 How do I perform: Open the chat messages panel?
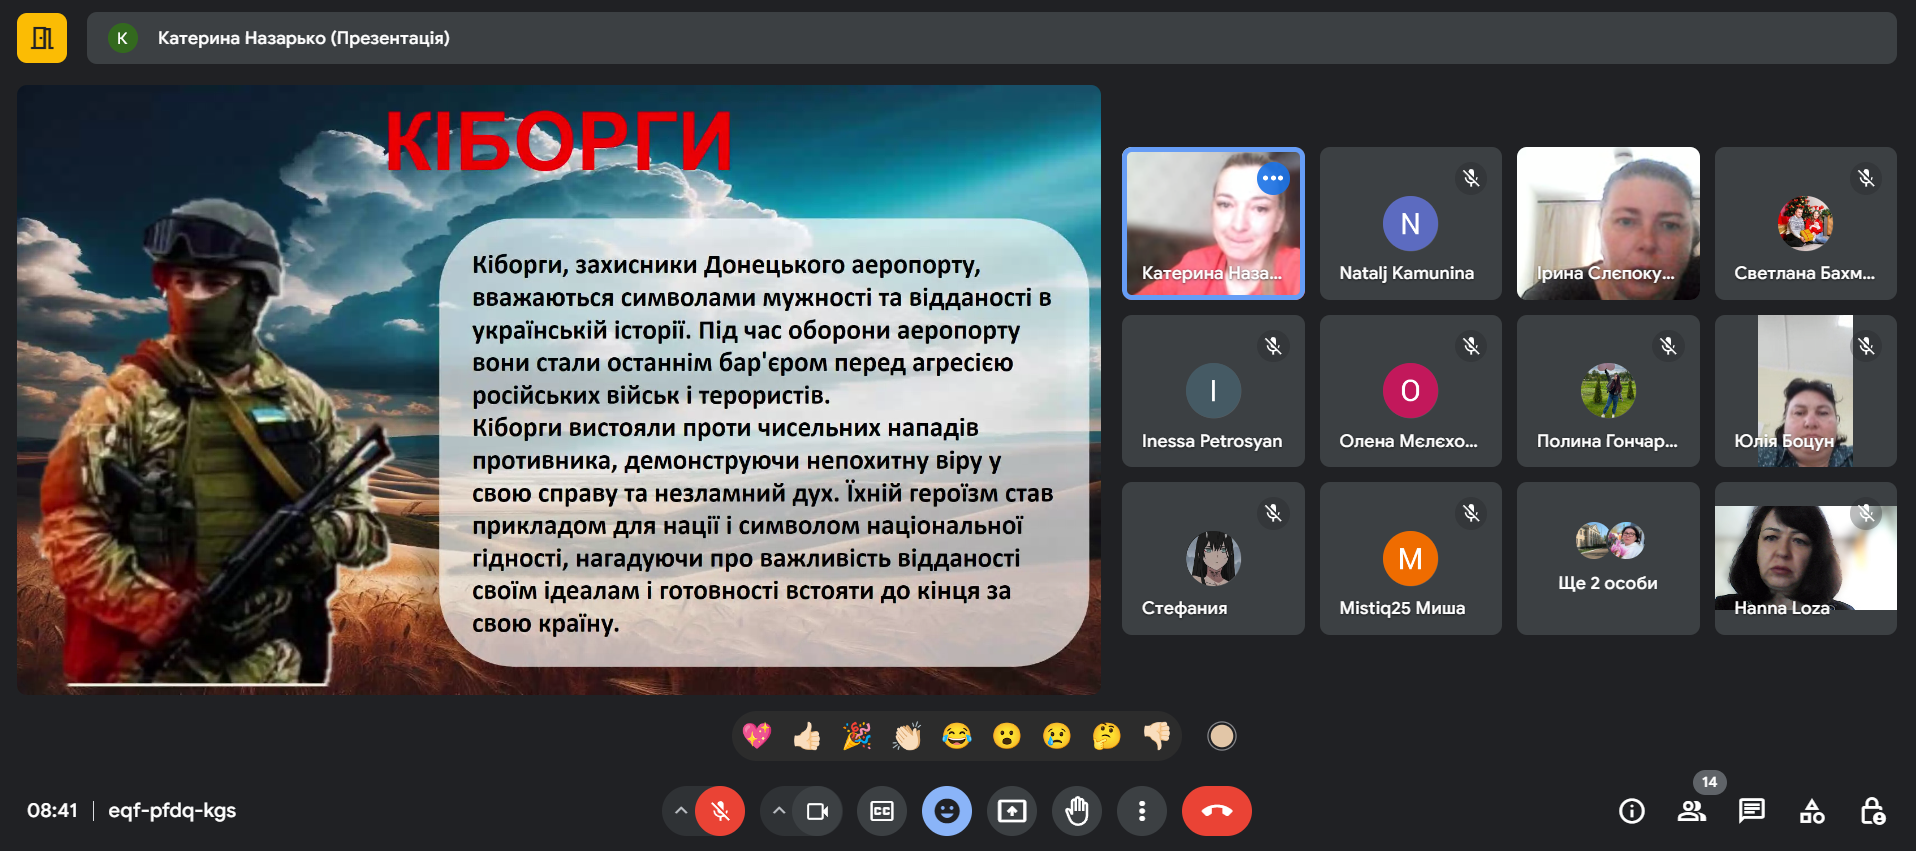1751,811
